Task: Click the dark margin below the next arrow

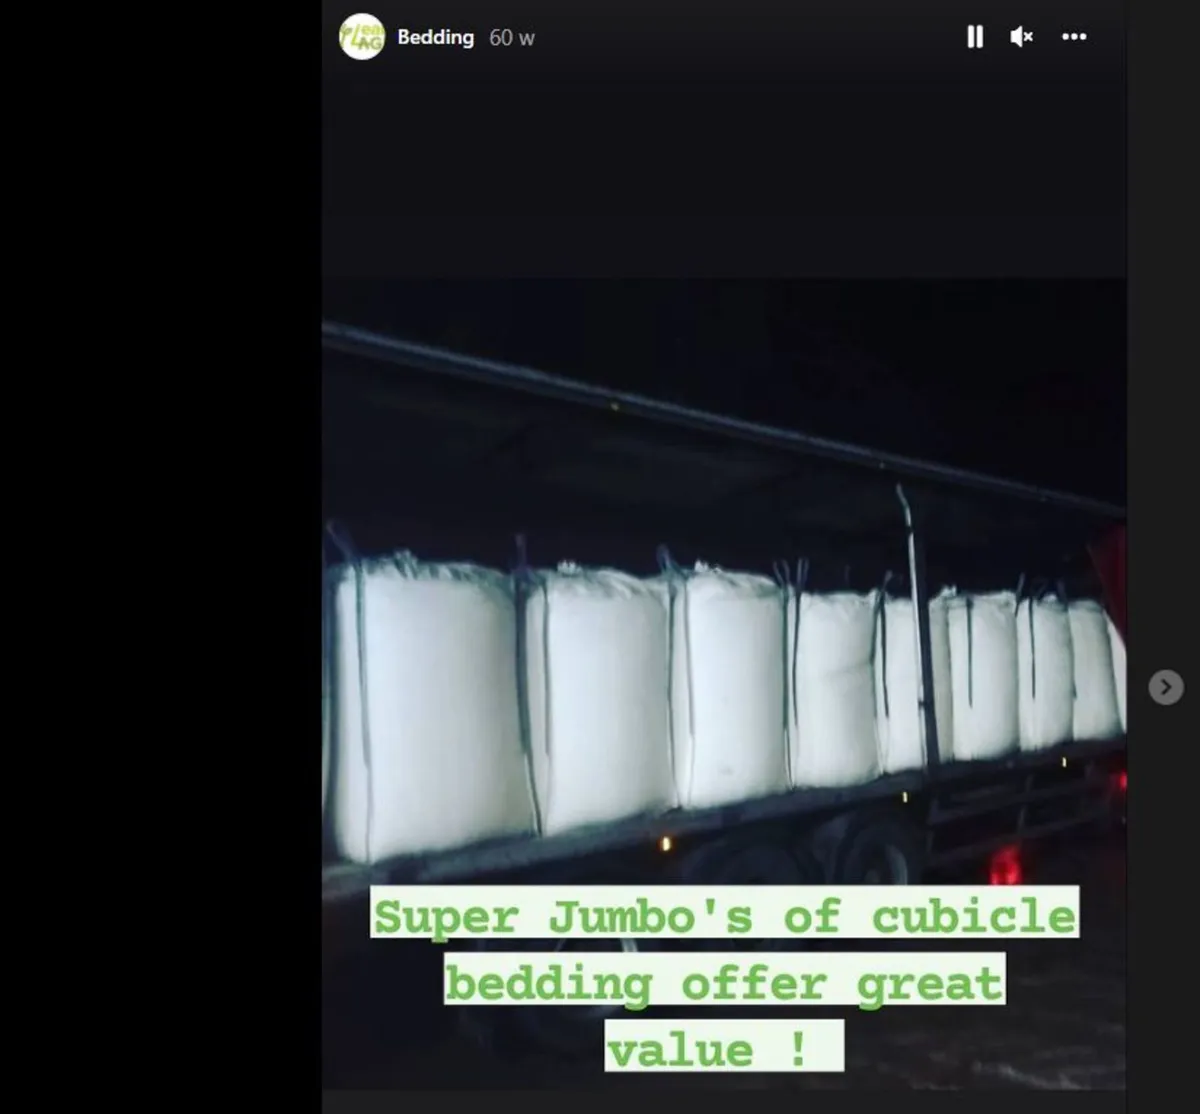Action: (x=1164, y=900)
